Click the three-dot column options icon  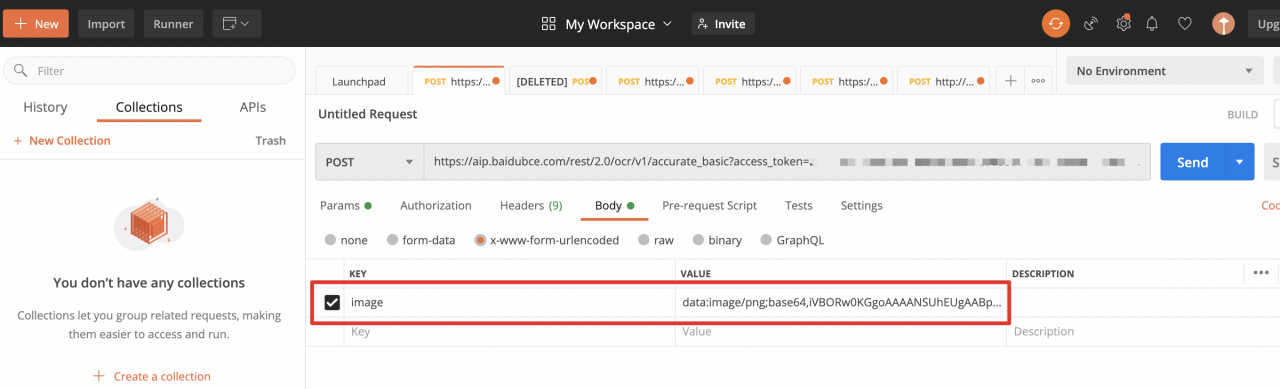[x=1260, y=272]
